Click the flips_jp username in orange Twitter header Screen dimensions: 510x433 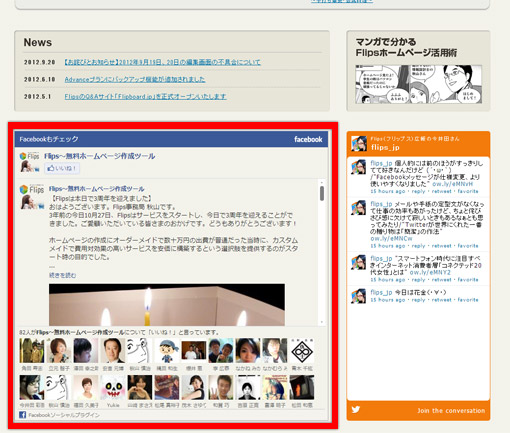(385, 147)
